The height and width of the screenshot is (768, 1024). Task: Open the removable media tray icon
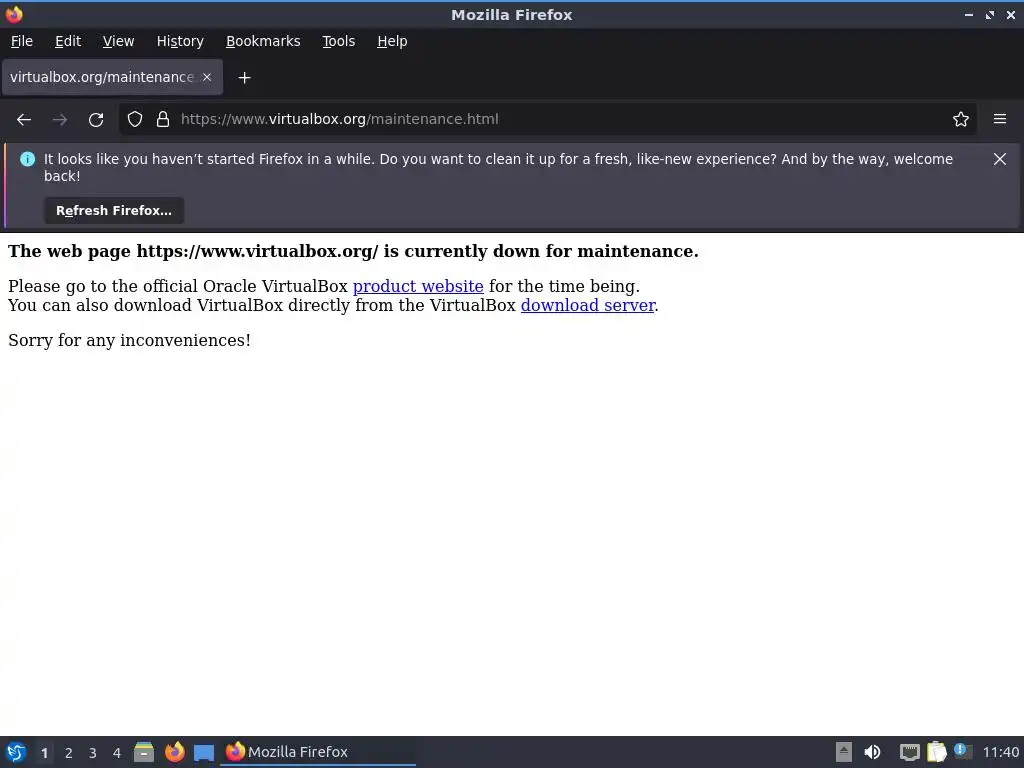[x=843, y=752]
